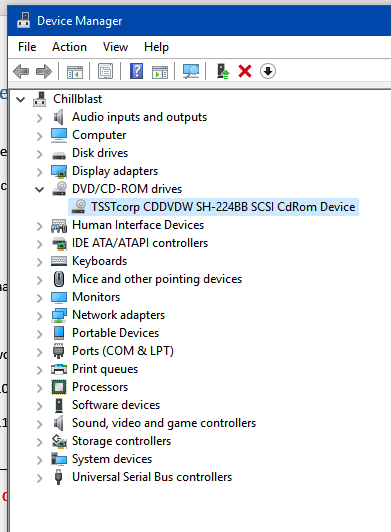391x532 pixels.
Task: Click the Disk drives icon
Action: pyautogui.click(x=59, y=155)
